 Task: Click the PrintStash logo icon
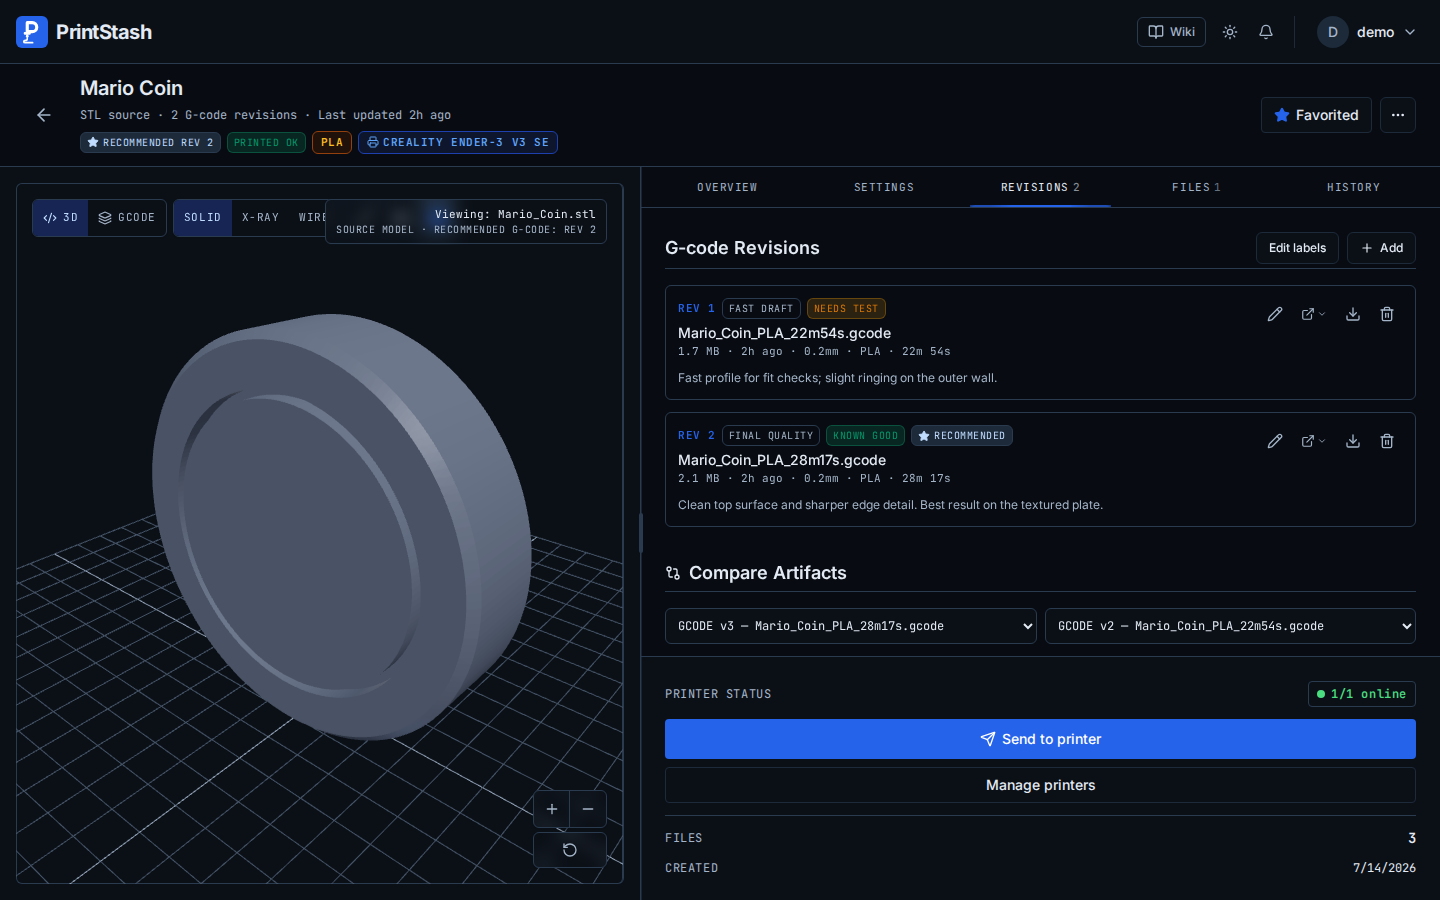32,32
